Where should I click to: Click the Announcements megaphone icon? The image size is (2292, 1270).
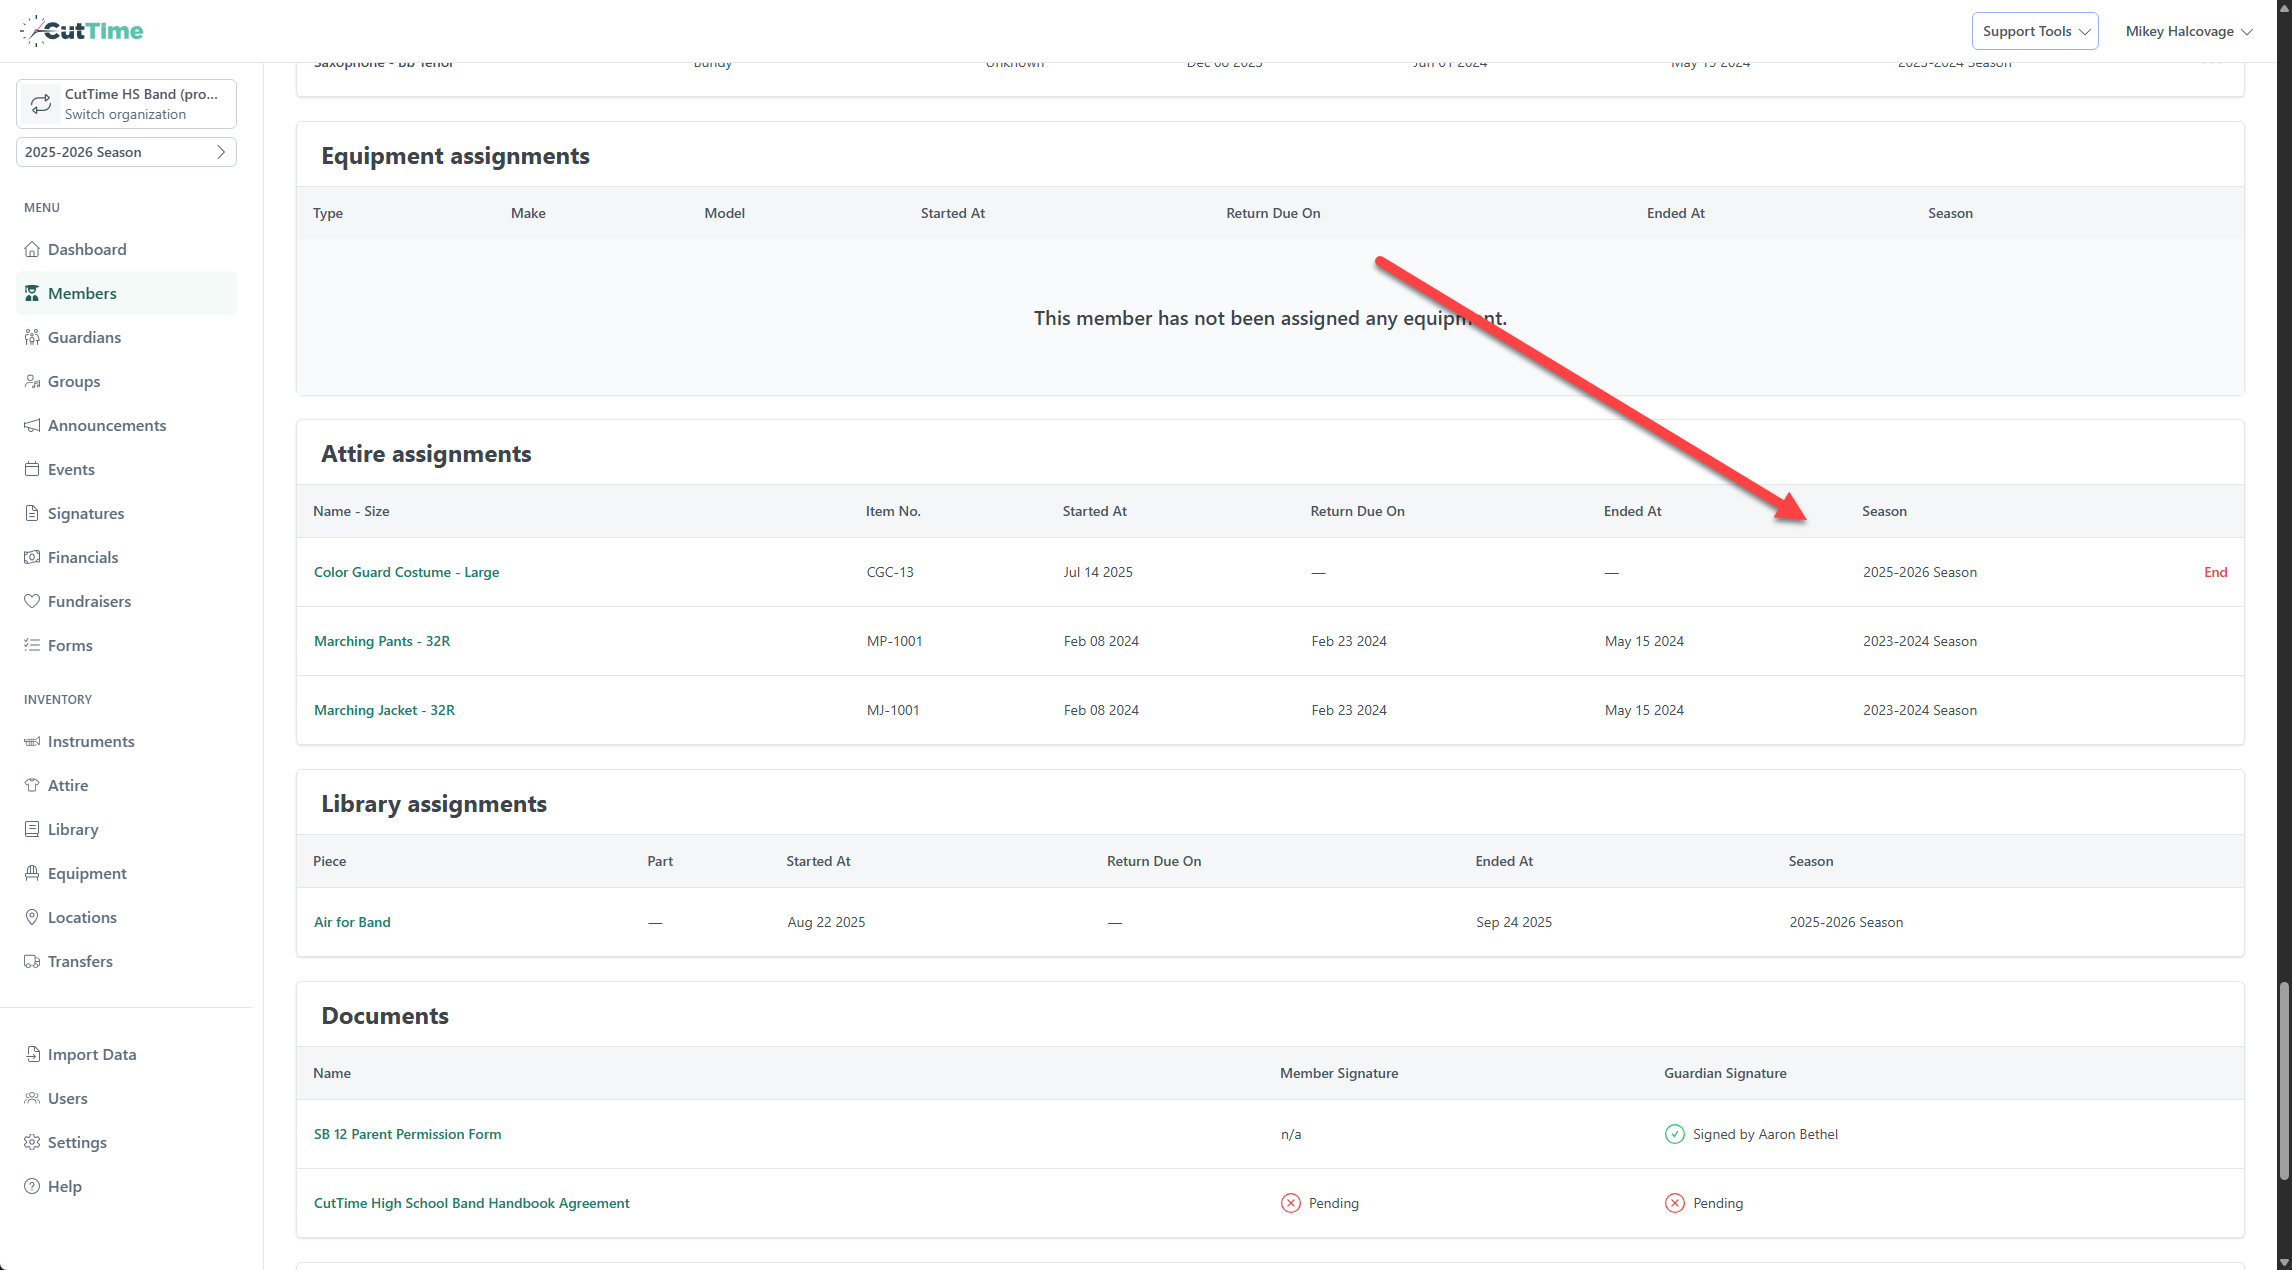[x=32, y=425]
